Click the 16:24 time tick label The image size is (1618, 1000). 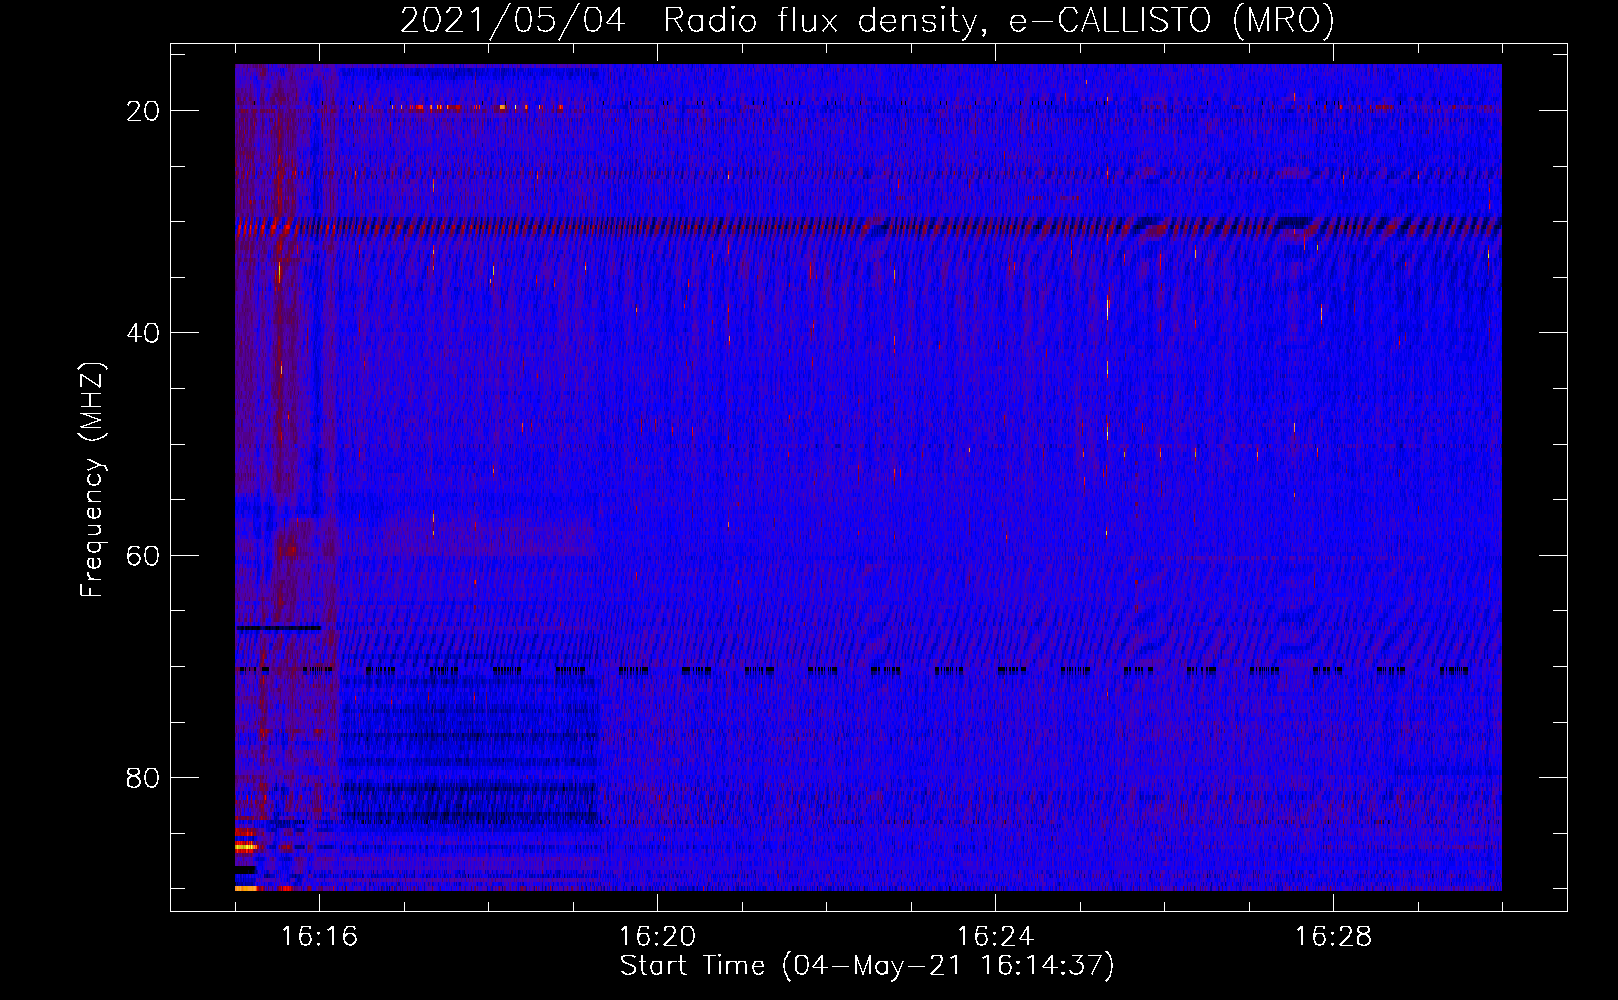click(x=995, y=937)
